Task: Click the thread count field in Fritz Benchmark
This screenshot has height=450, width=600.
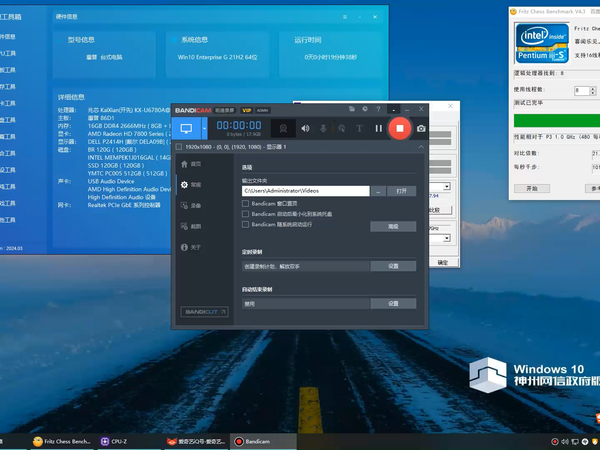Action: point(582,91)
